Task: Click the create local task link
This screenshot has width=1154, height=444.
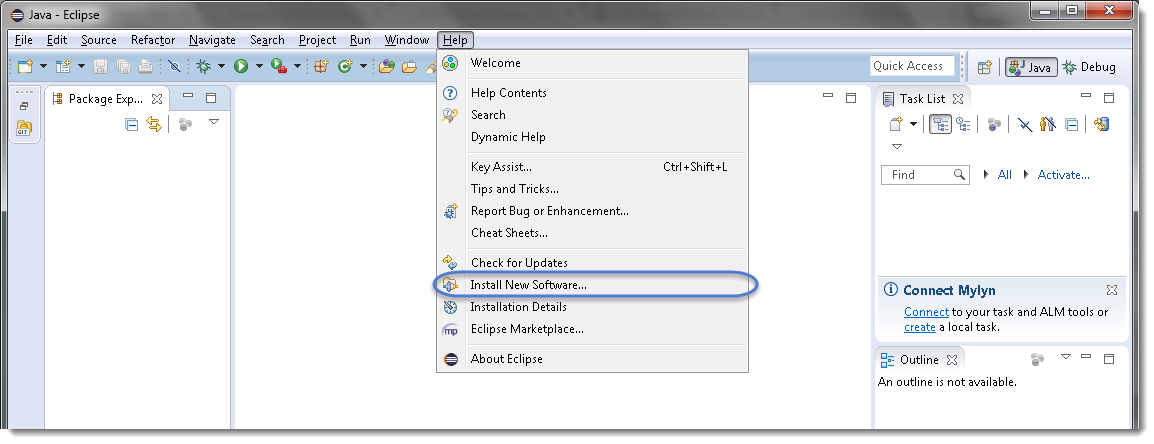Action: [x=919, y=327]
